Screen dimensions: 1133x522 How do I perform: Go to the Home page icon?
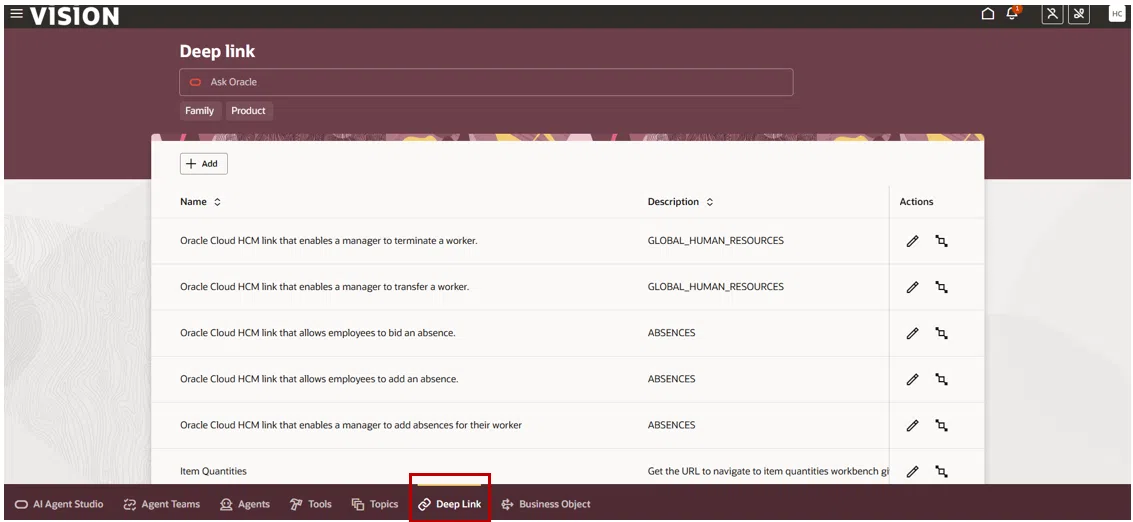(988, 14)
